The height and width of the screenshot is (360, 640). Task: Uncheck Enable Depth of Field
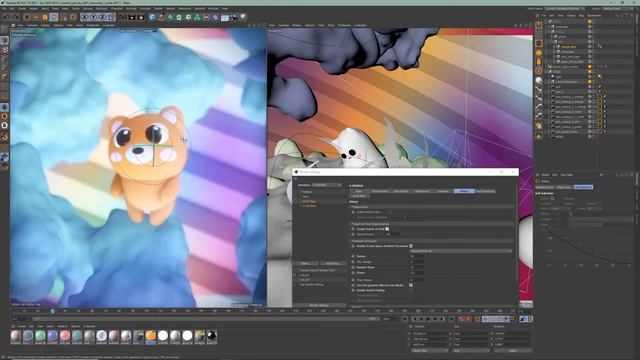(387, 229)
